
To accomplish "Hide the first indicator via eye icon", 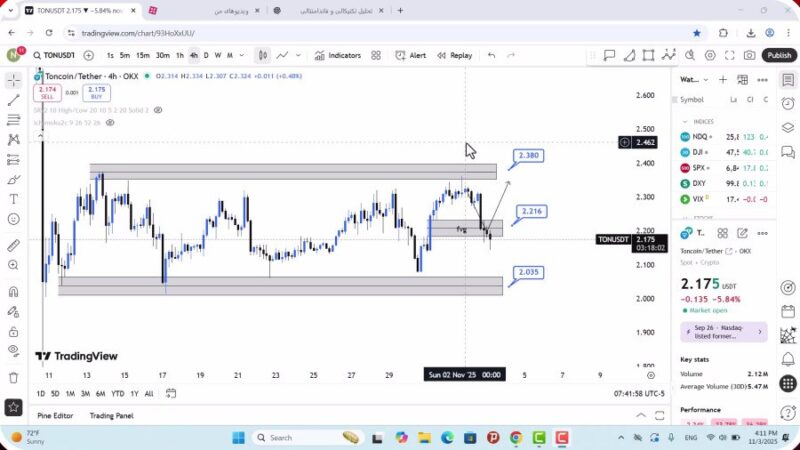I will point(158,109).
